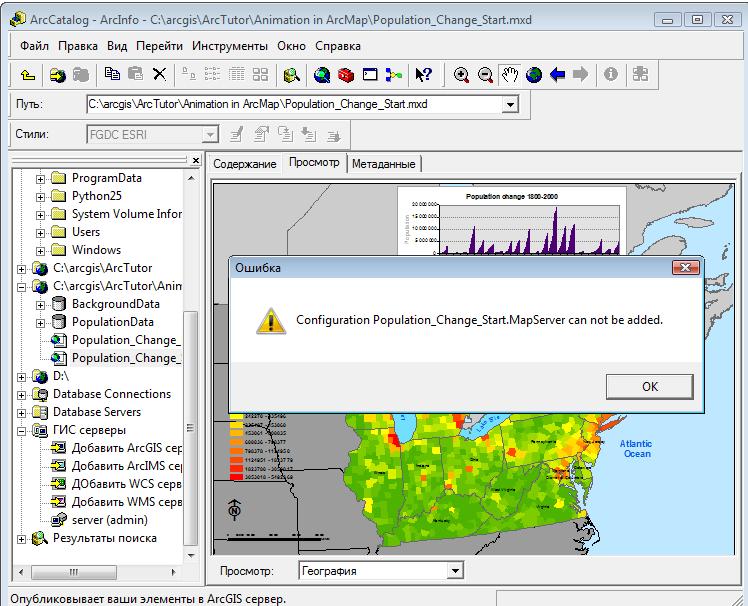This screenshot has height=606, width=748.
Task: Click the Up One Level toolbar icon
Action: tap(28, 74)
